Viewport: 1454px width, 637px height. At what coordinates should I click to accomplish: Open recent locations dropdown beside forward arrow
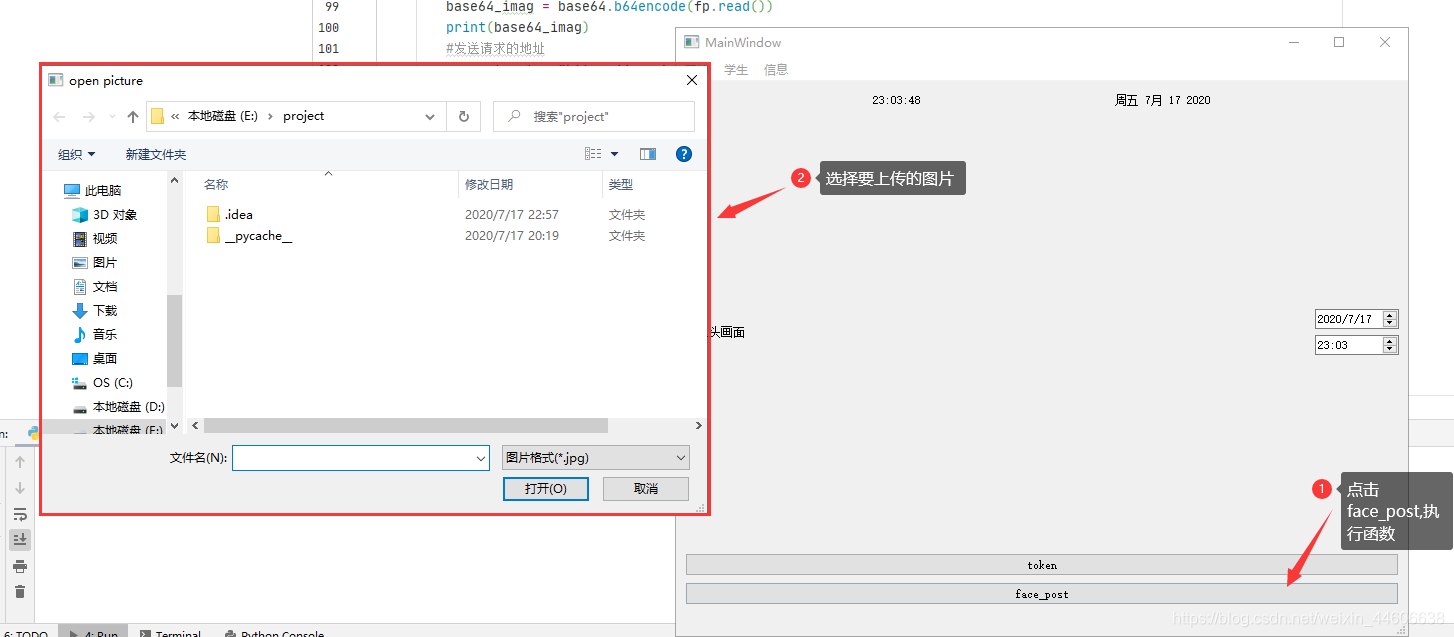coord(111,117)
